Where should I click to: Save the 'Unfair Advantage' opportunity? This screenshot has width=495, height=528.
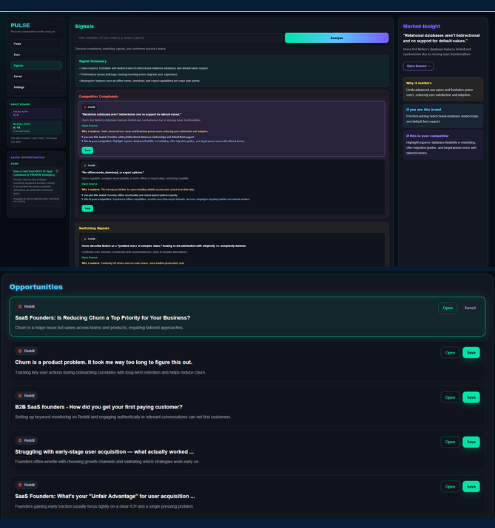(x=471, y=487)
